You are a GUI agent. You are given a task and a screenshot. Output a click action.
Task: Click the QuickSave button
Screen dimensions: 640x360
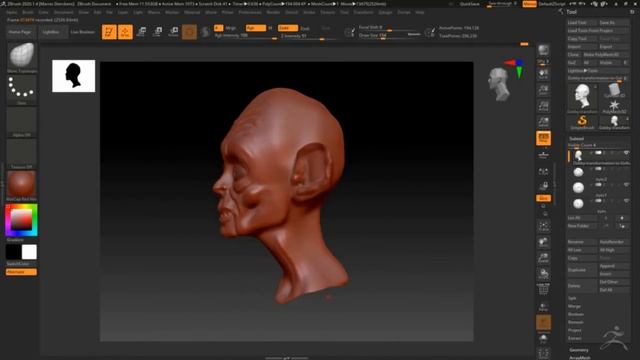pyautogui.click(x=469, y=4)
